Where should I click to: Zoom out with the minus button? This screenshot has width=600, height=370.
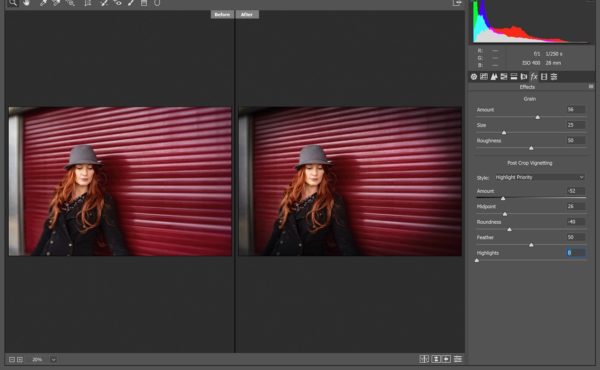[x=12, y=359]
